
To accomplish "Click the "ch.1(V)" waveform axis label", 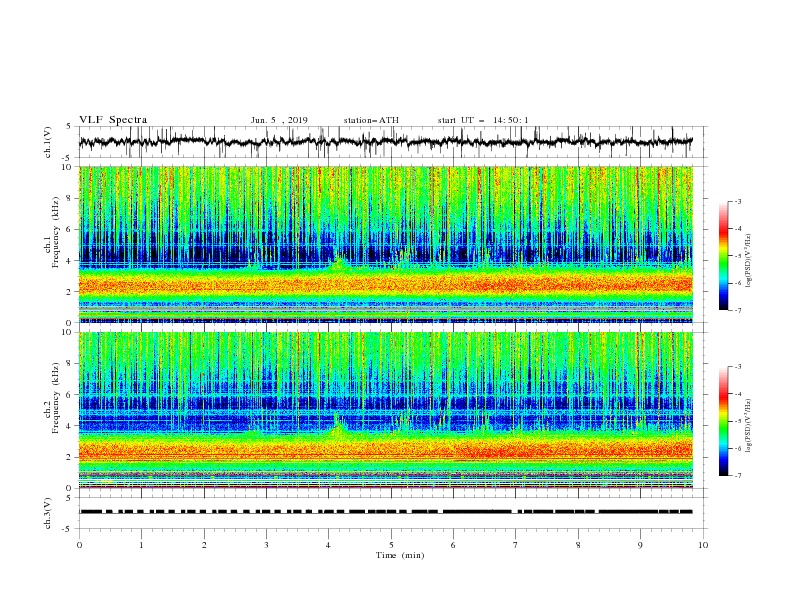I will [x=48, y=142].
